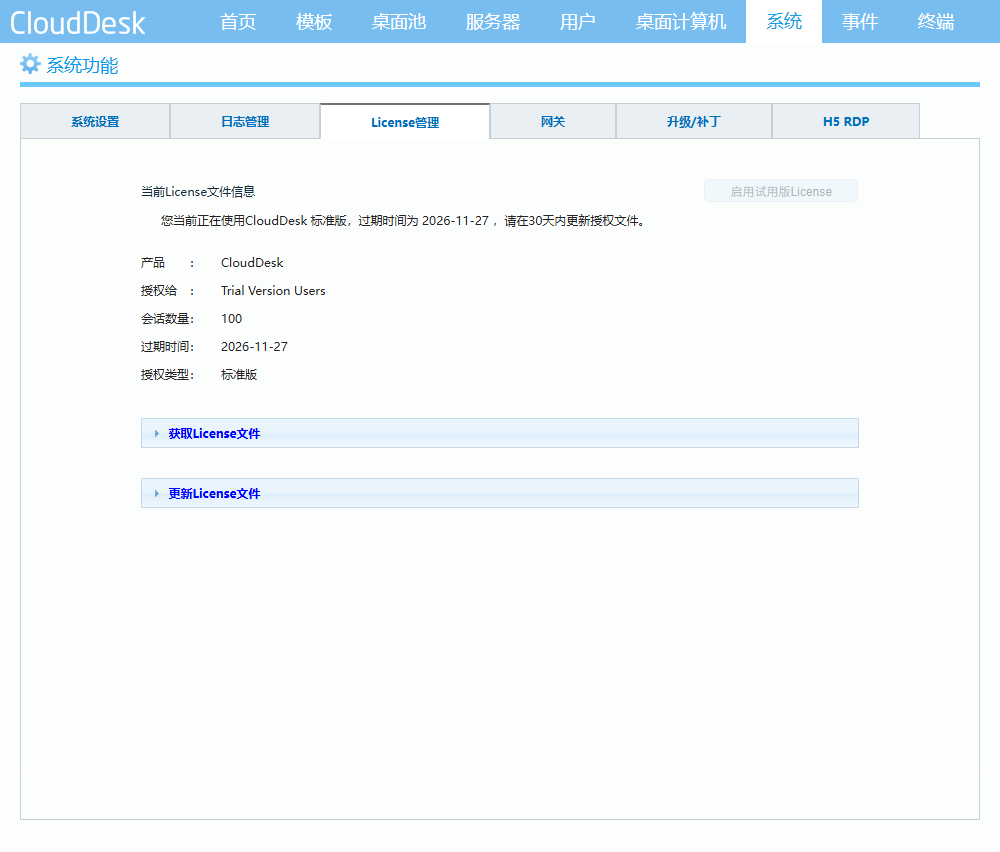Click the 授权类型 field label

coord(167,375)
